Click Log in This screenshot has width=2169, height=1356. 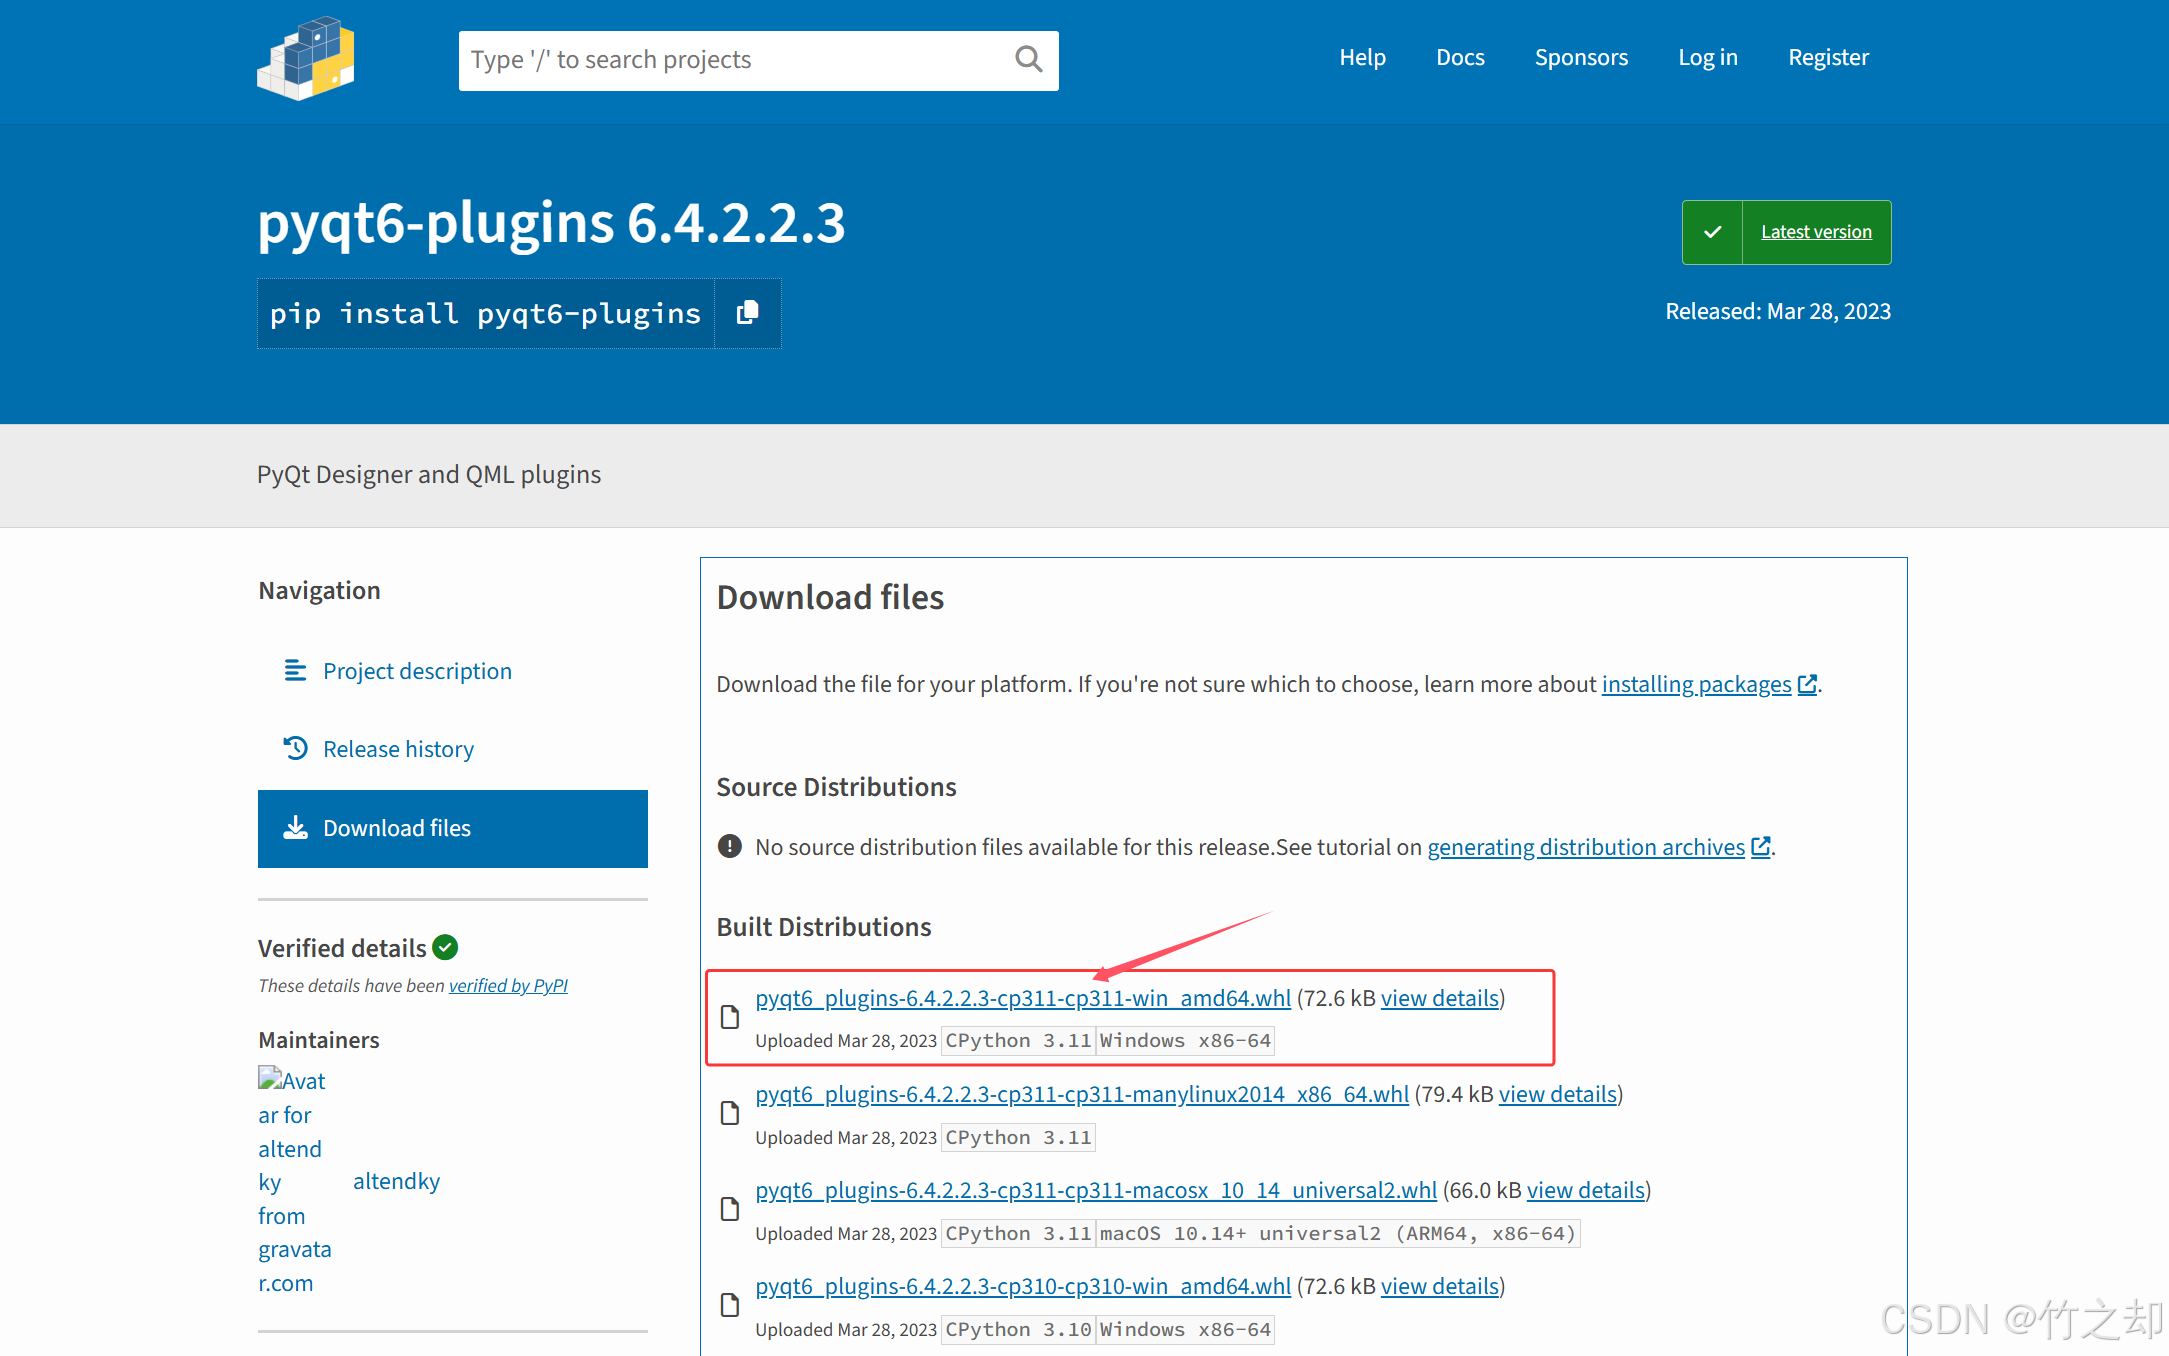[1708, 57]
